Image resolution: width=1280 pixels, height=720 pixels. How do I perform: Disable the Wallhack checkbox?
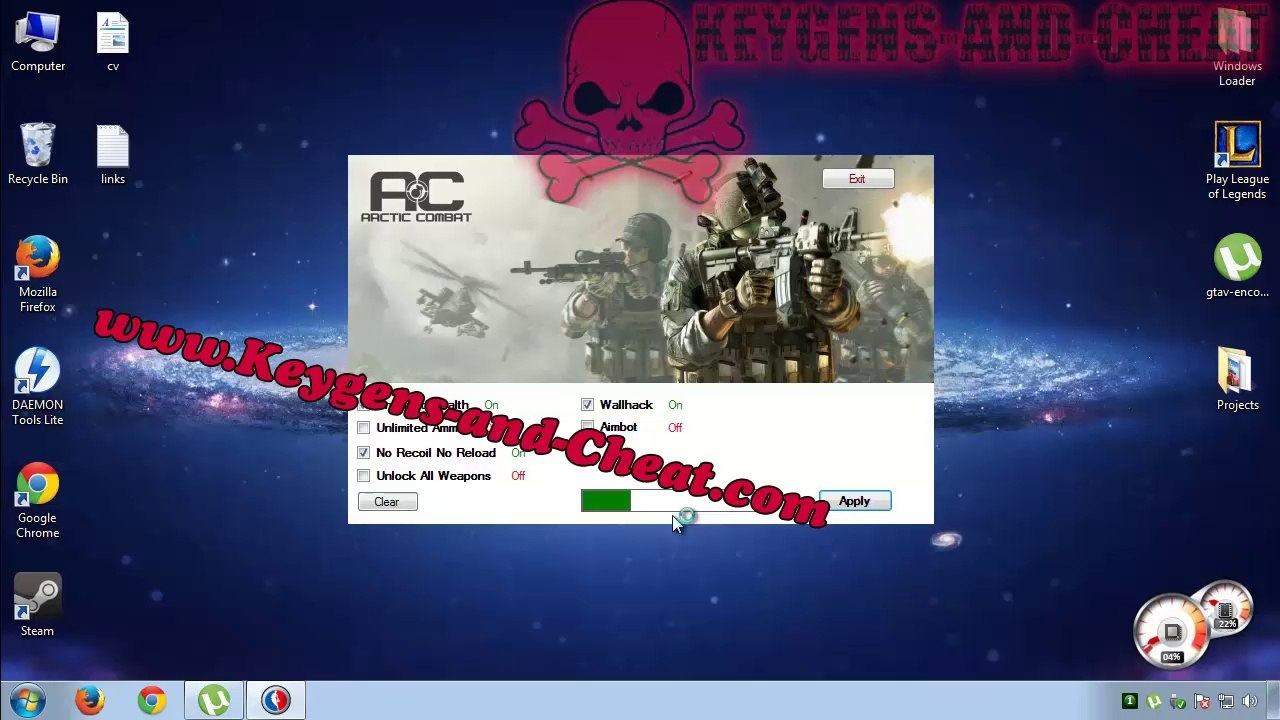click(587, 405)
